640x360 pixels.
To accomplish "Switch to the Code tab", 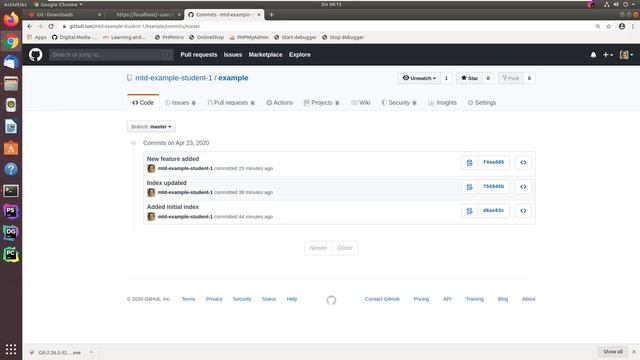I will pyautogui.click(x=143, y=102).
